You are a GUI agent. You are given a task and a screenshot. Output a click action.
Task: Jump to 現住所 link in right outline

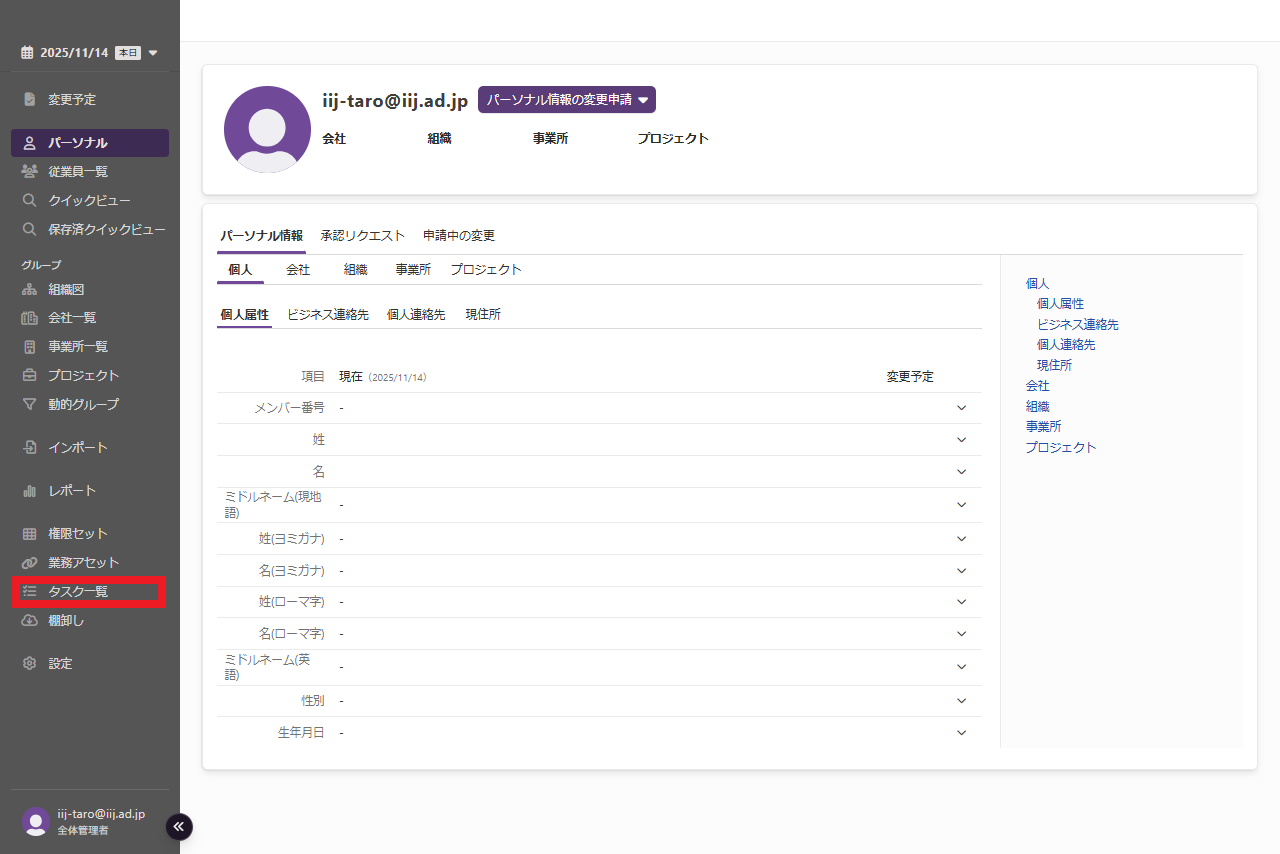pos(1054,365)
